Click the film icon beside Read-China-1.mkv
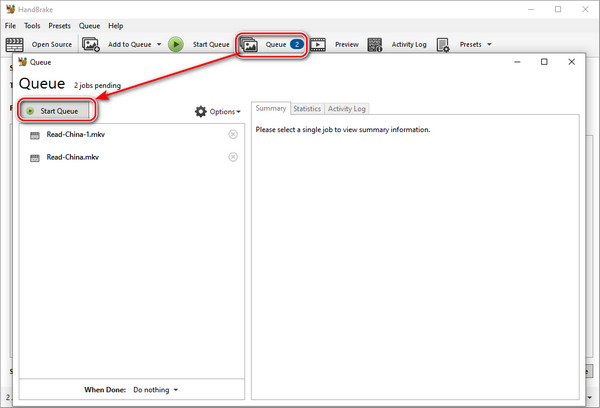This screenshot has height=408, width=600. coord(35,135)
